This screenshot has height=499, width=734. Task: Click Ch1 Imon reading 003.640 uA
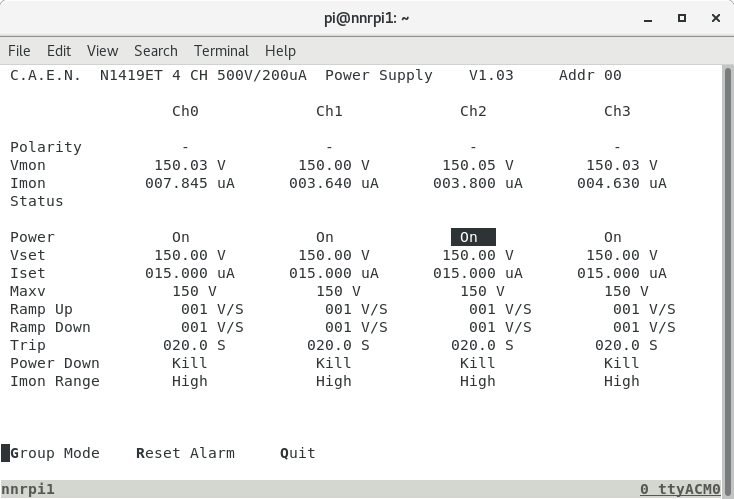pyautogui.click(x=334, y=183)
